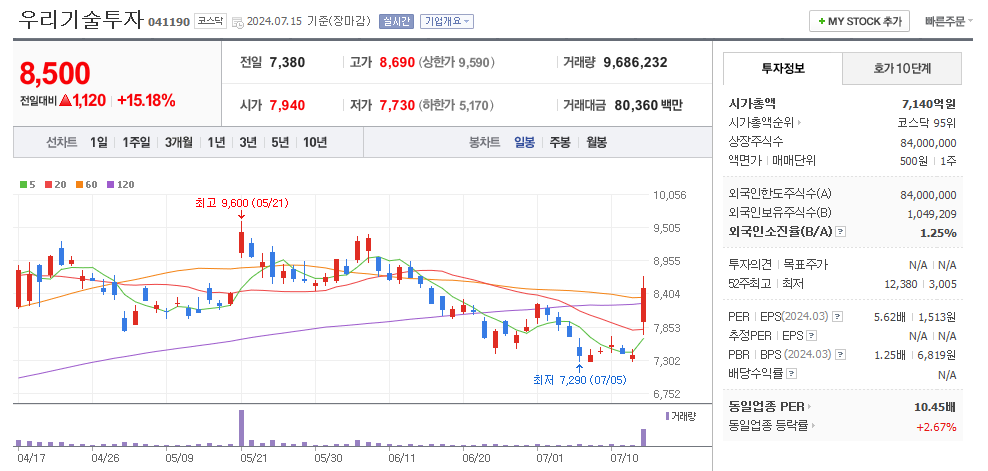
Task: Click the 우리기술투자 stock title
Action: click(x=81, y=20)
